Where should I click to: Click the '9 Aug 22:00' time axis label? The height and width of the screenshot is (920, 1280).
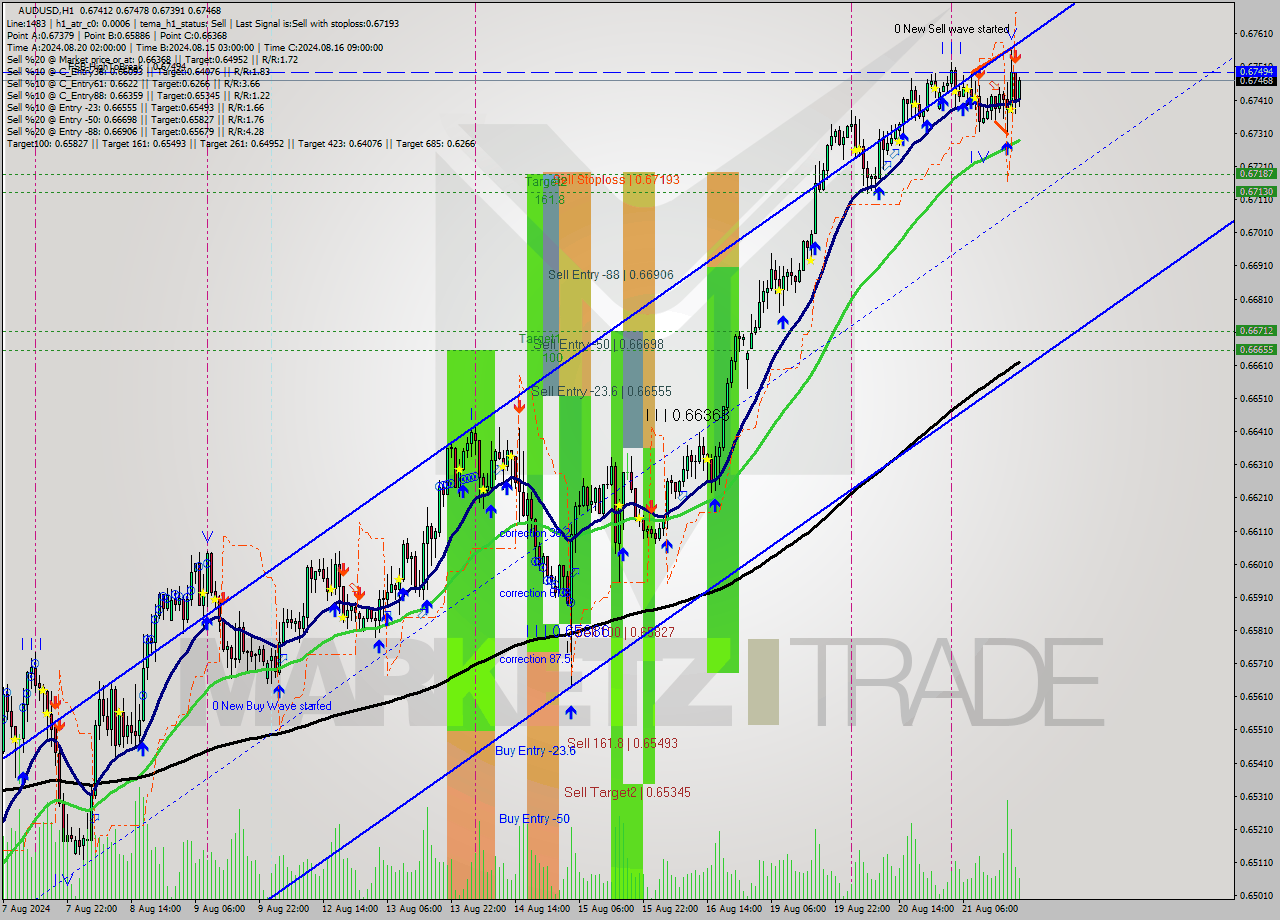285,909
